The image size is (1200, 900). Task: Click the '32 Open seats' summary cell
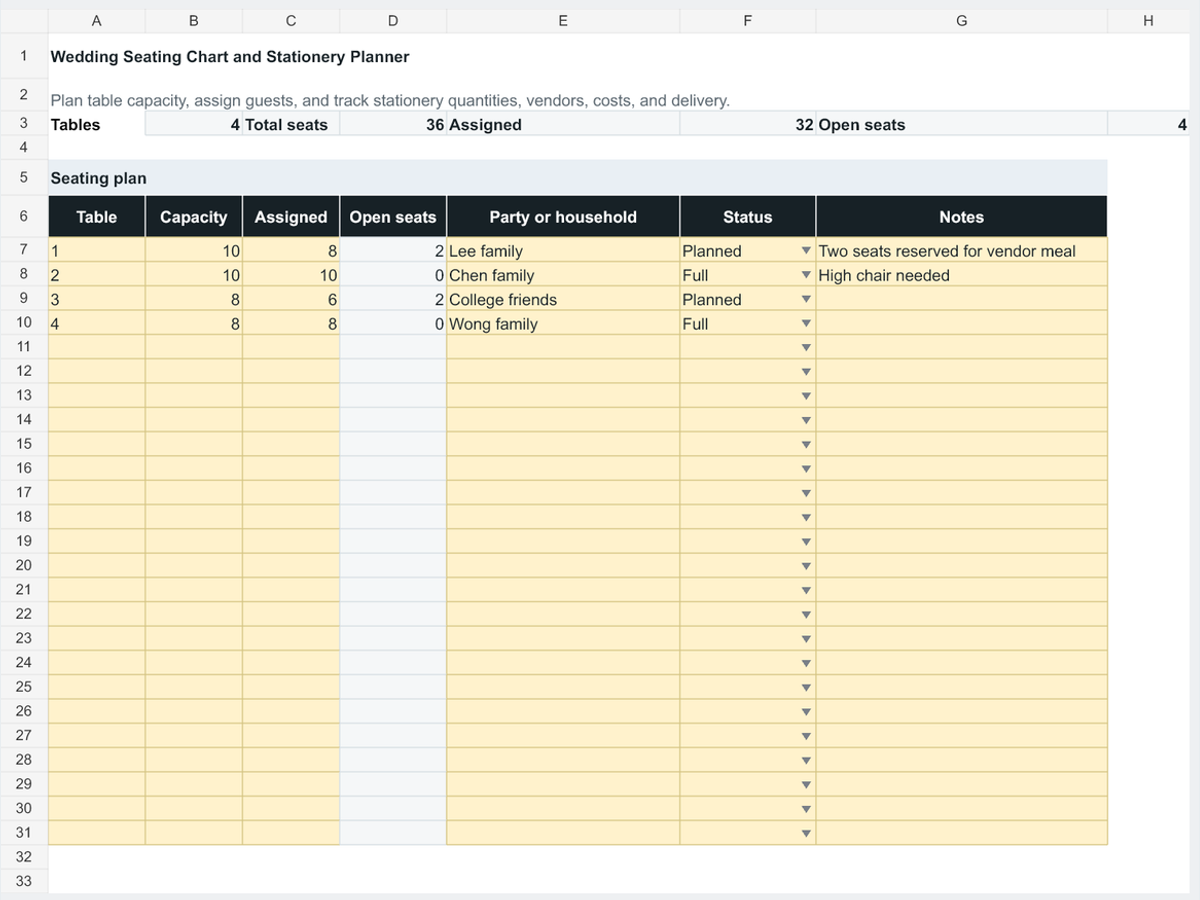click(961, 125)
